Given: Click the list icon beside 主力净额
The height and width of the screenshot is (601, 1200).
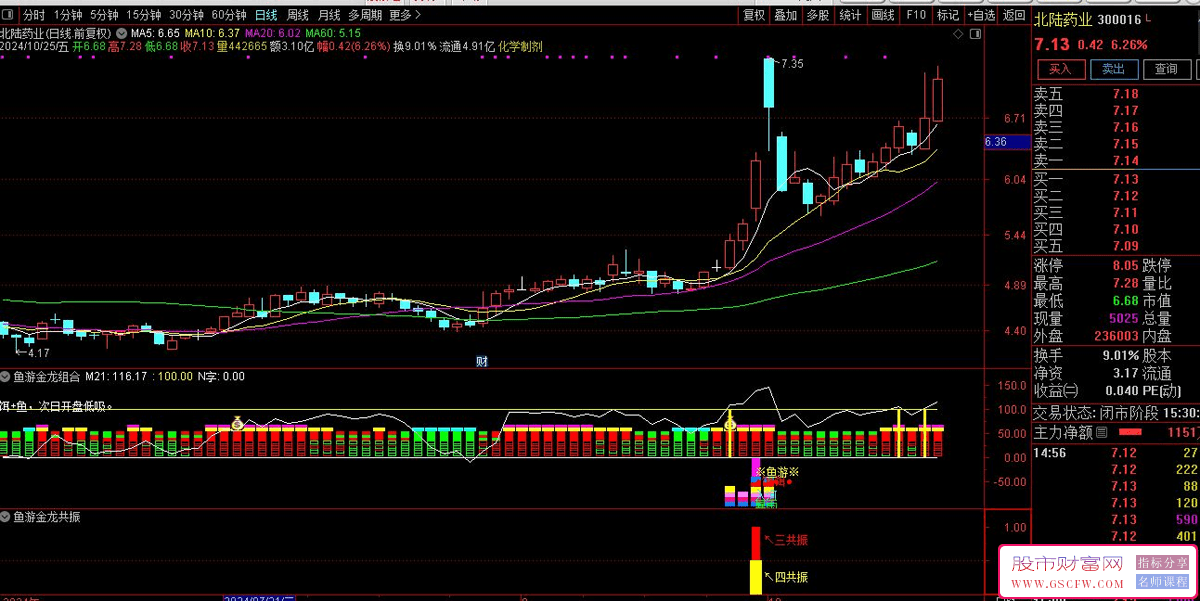Looking at the screenshot, I should click(x=1101, y=432).
